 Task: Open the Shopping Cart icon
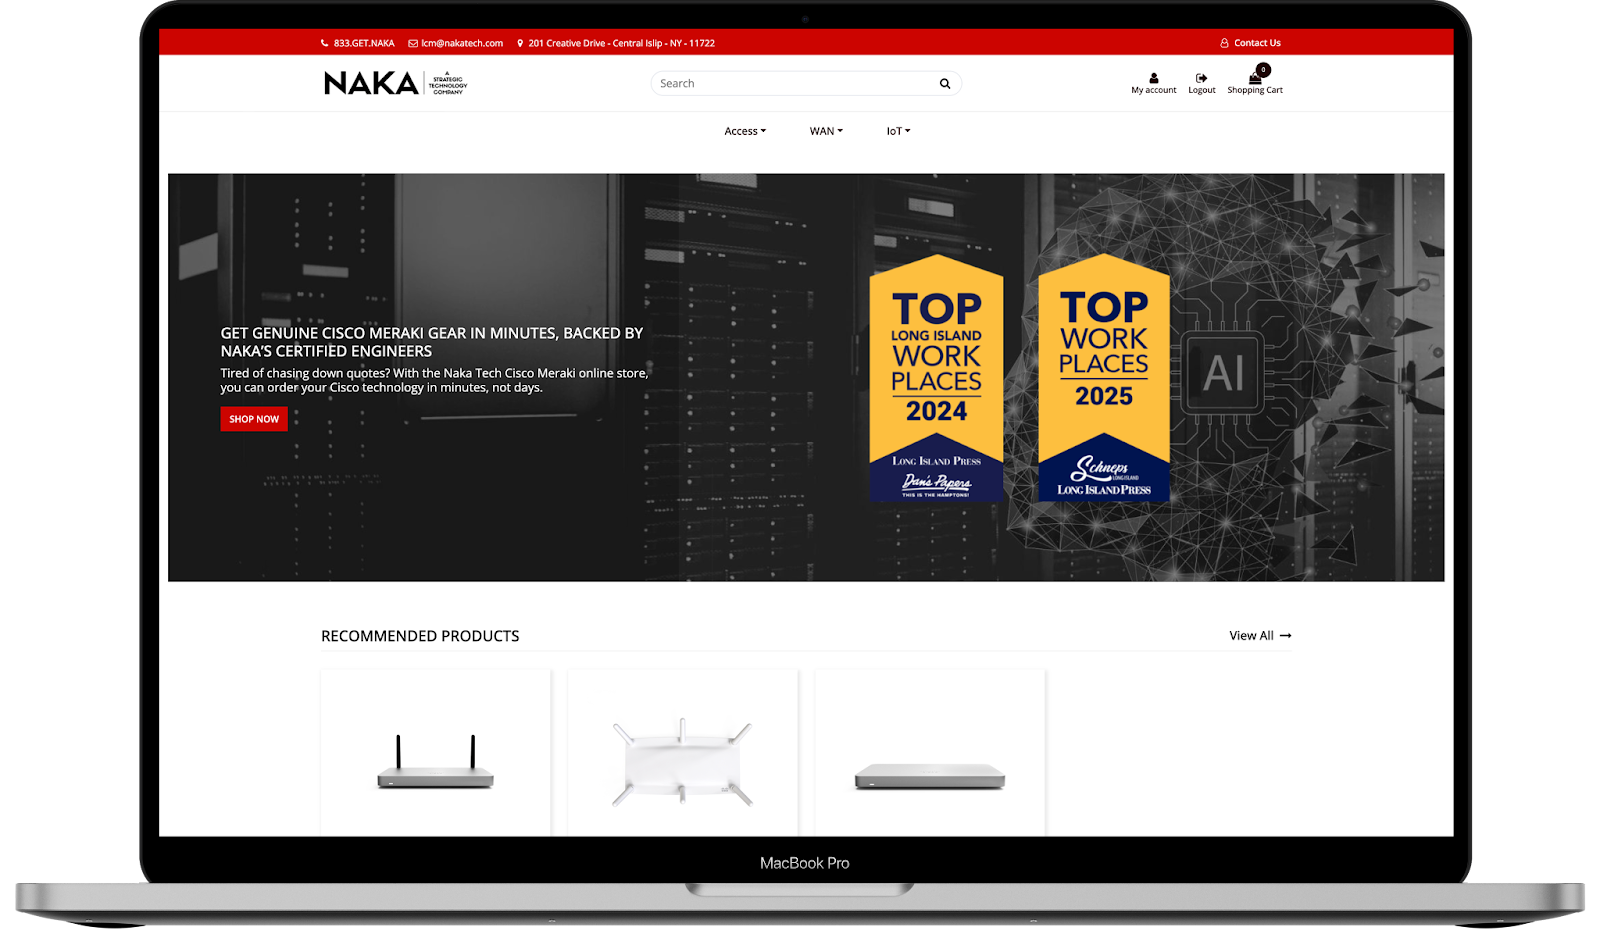(x=1254, y=78)
